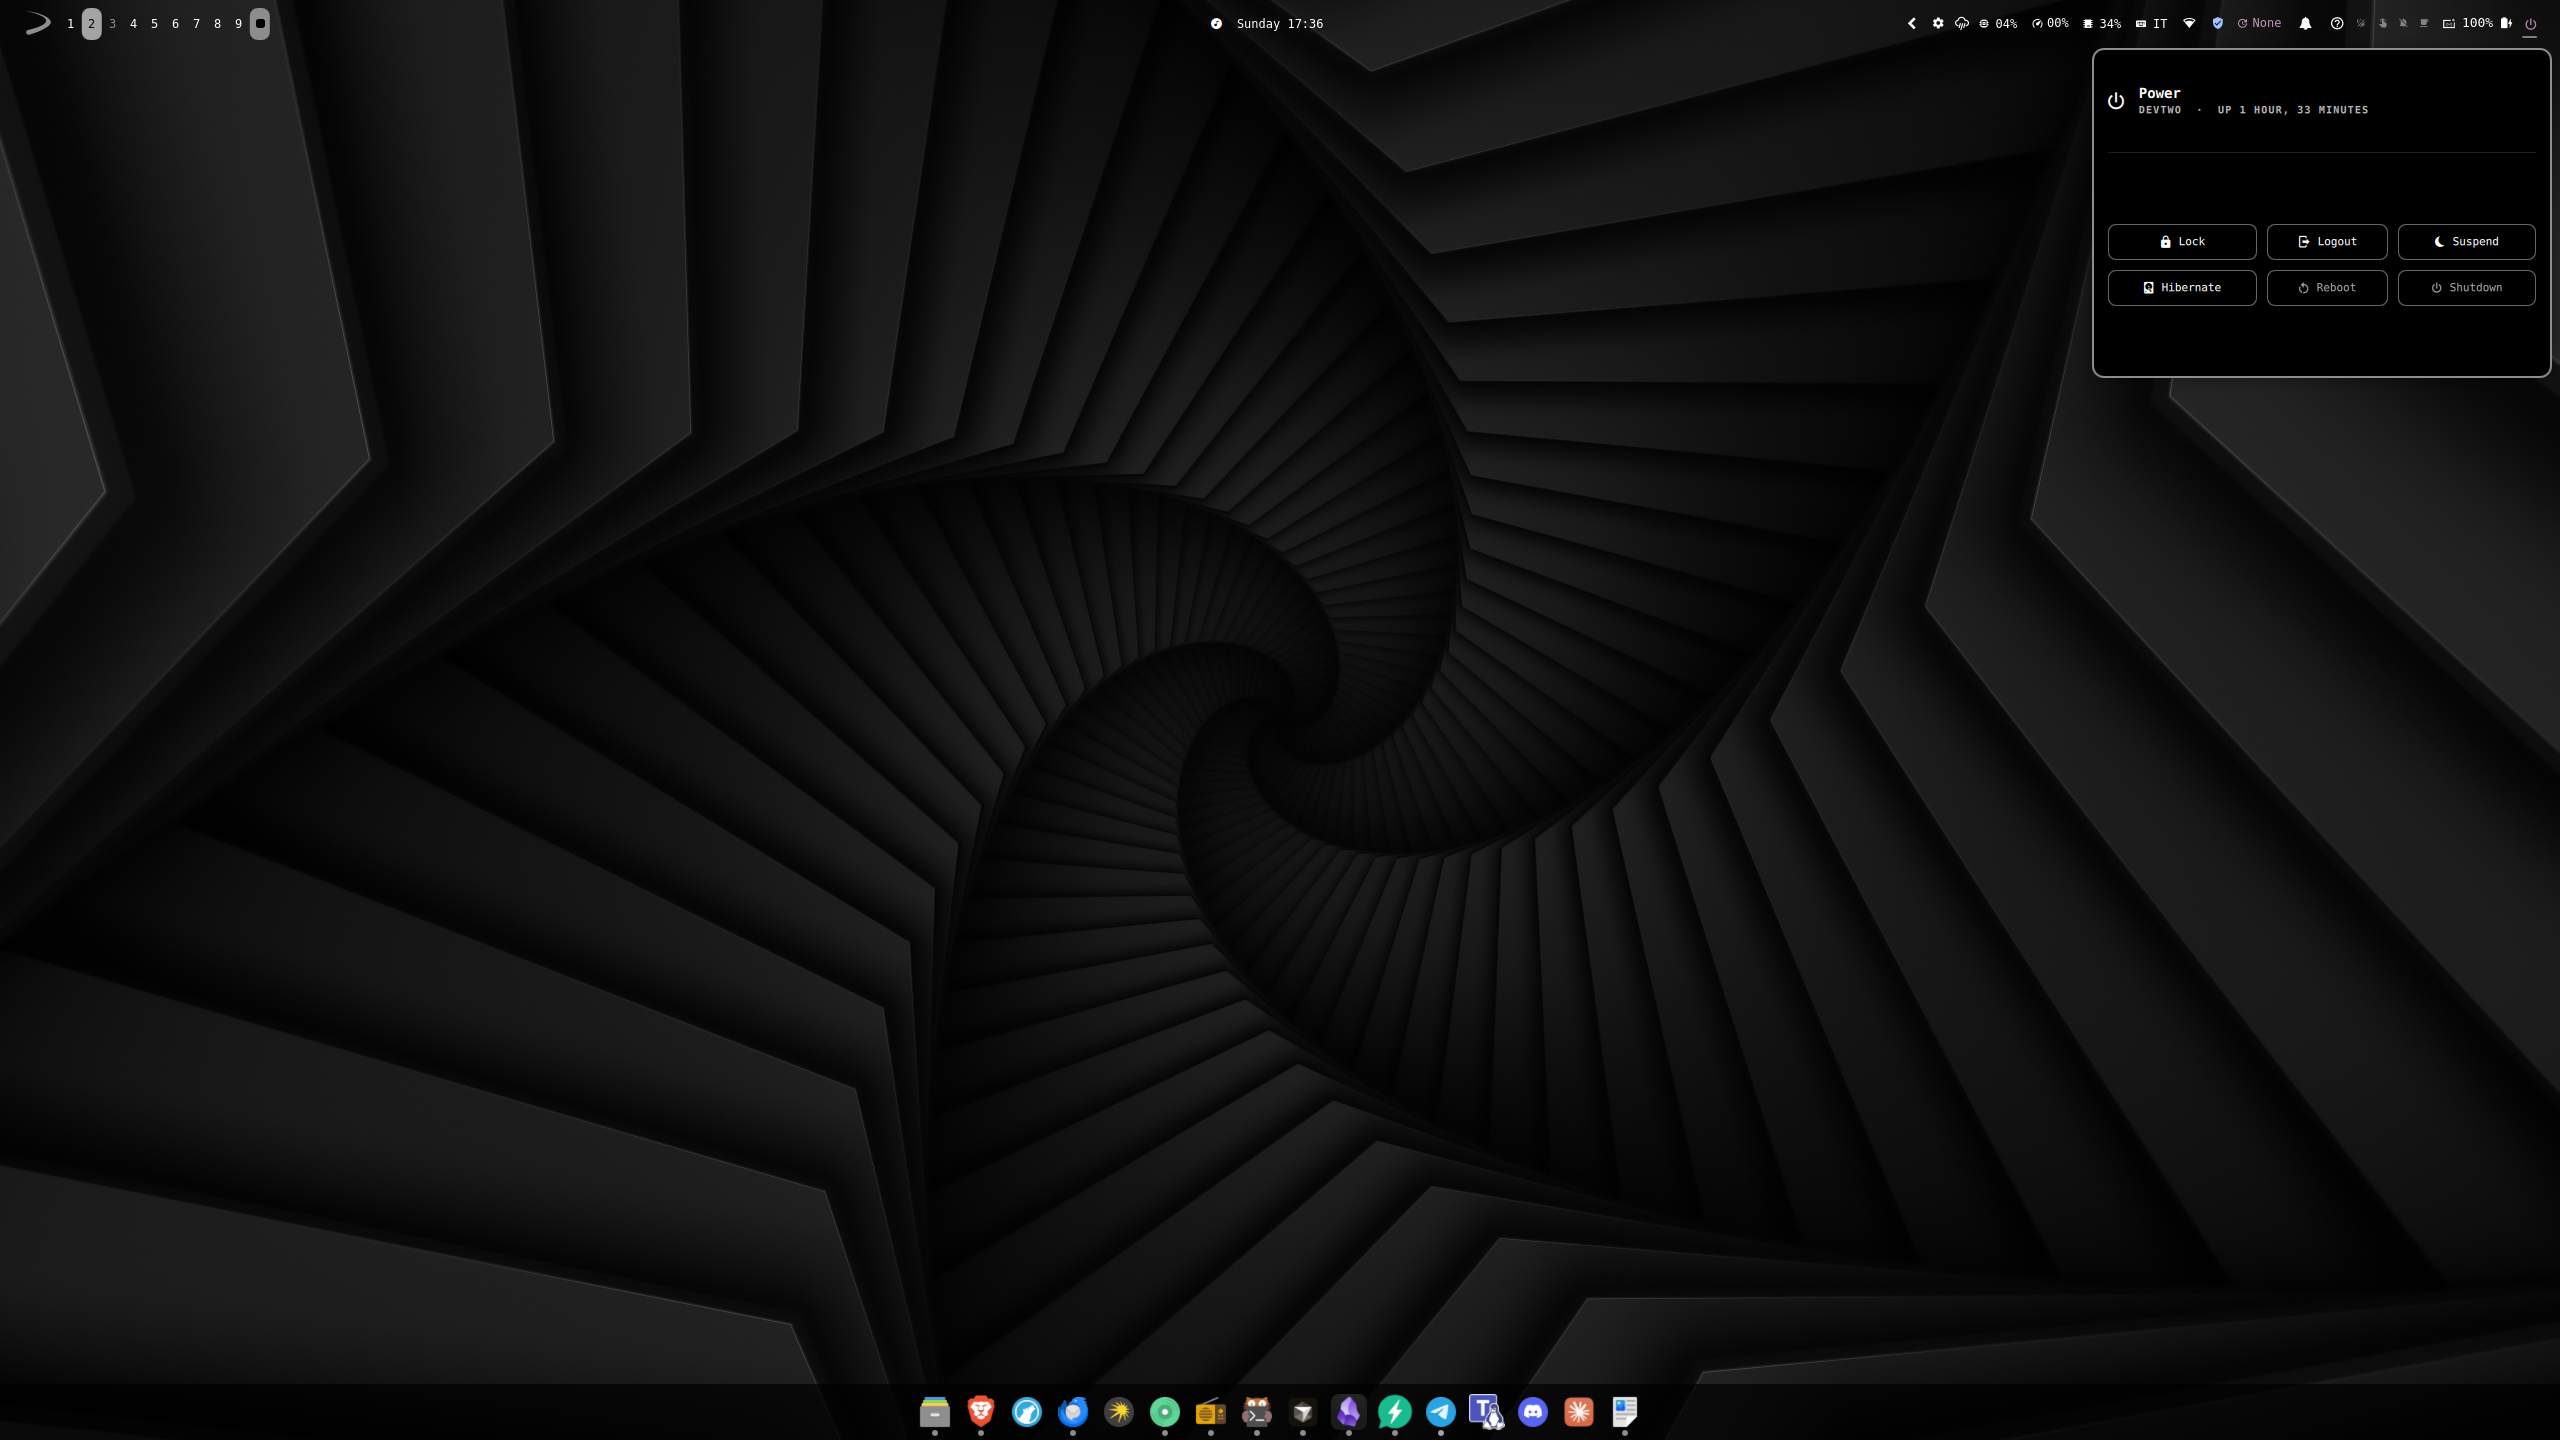Open LibreWolf wolf icon in dock
The height and width of the screenshot is (1440, 2560).
pos(1026,1412)
